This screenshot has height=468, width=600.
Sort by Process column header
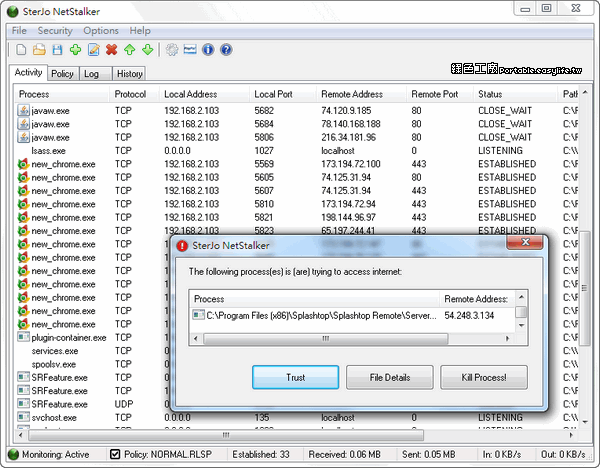click(63, 94)
